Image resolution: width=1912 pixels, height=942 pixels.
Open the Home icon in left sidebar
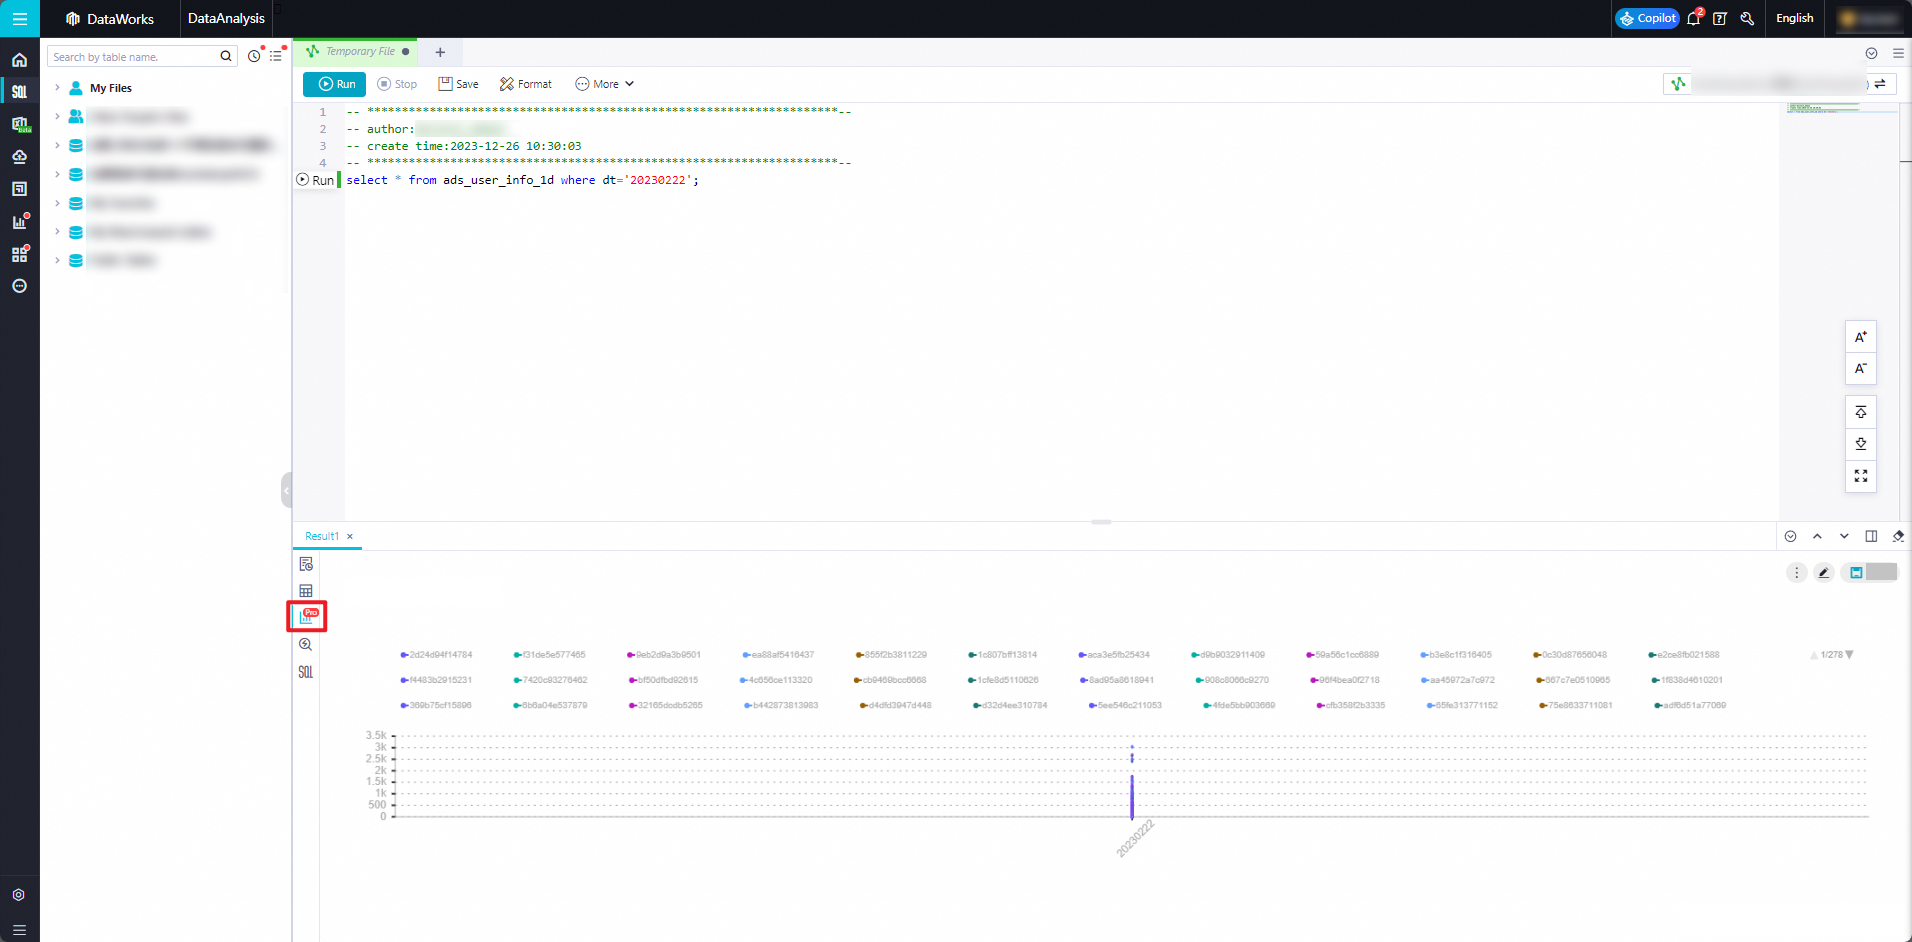coord(19,60)
